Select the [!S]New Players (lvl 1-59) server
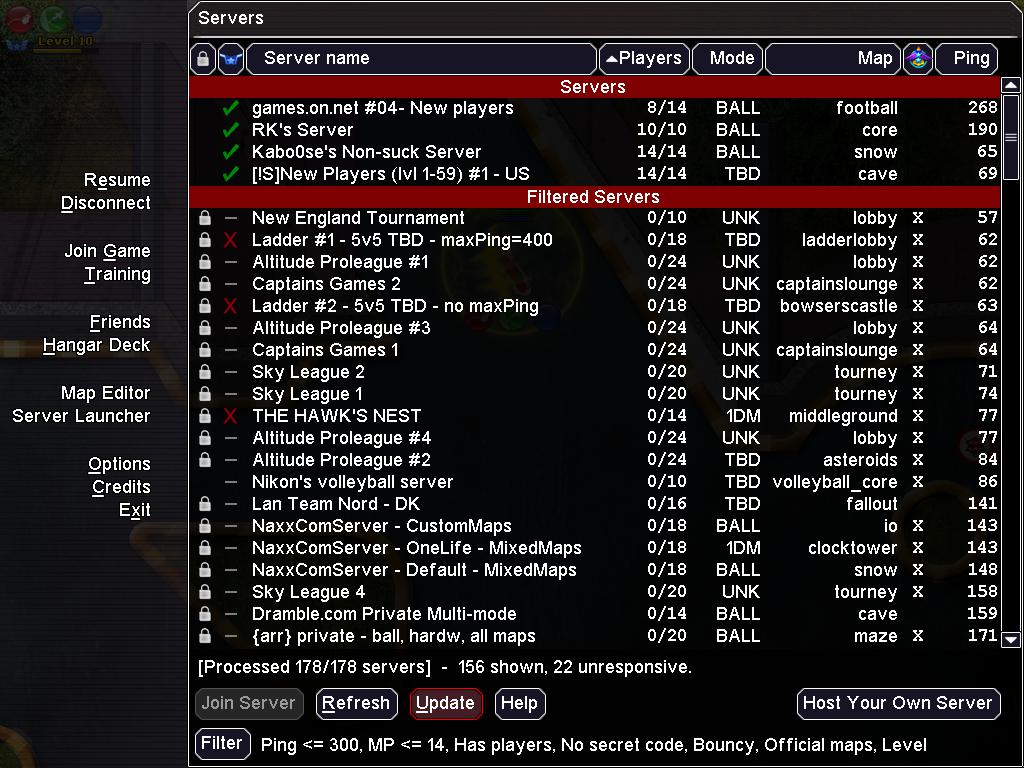 click(594, 174)
